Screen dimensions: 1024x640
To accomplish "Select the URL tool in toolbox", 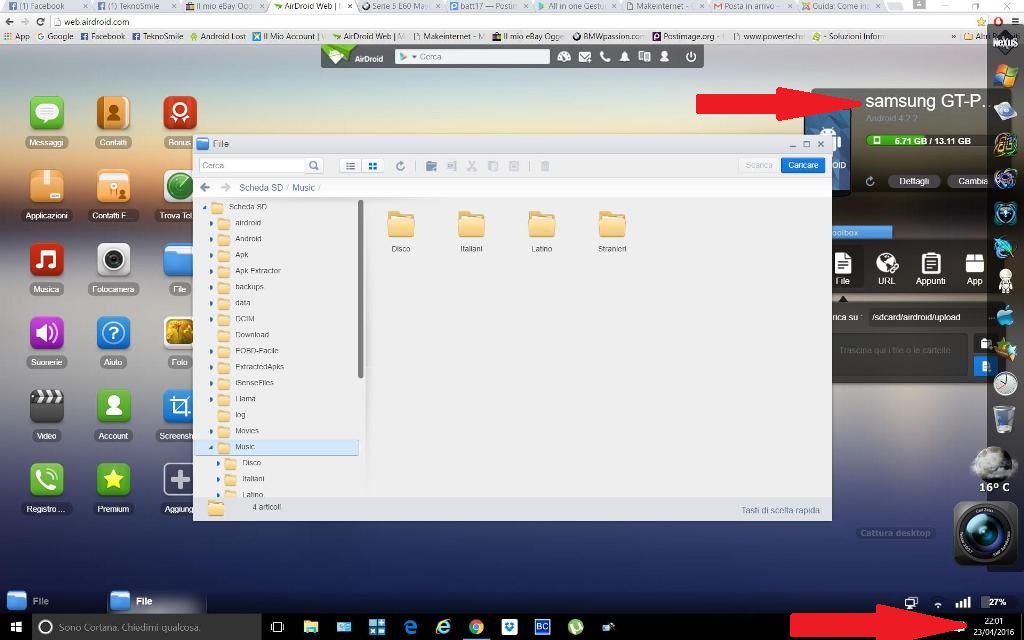I will click(886, 265).
